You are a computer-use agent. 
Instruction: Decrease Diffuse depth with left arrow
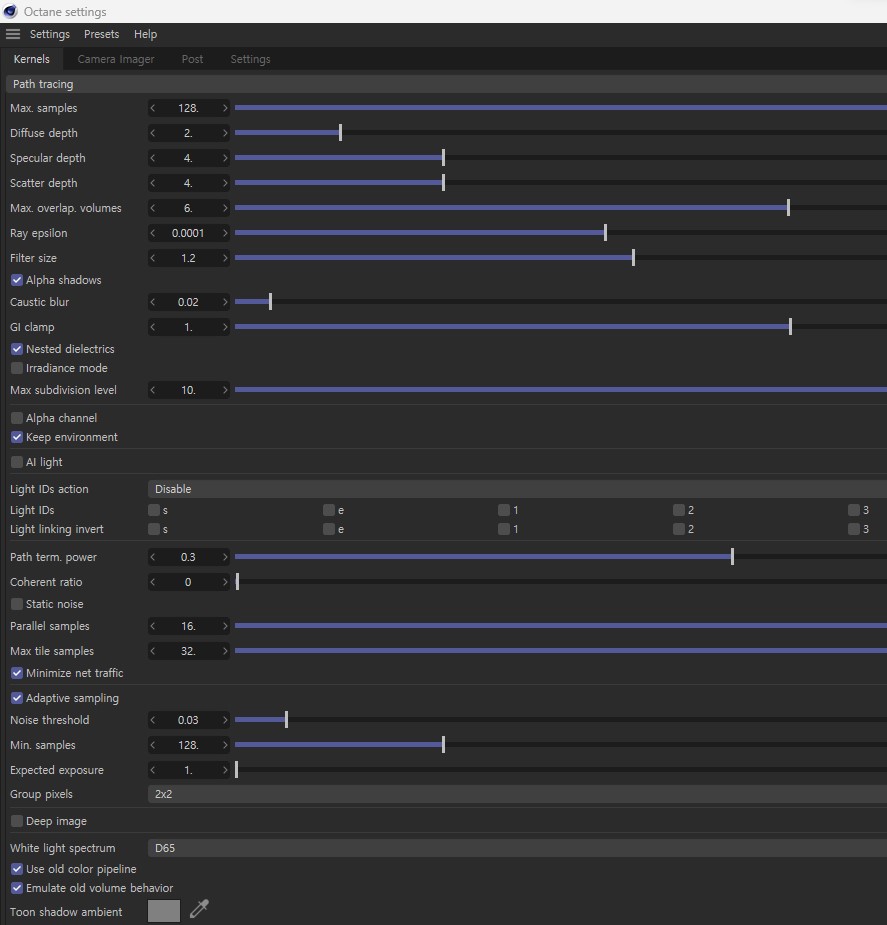tap(153, 133)
